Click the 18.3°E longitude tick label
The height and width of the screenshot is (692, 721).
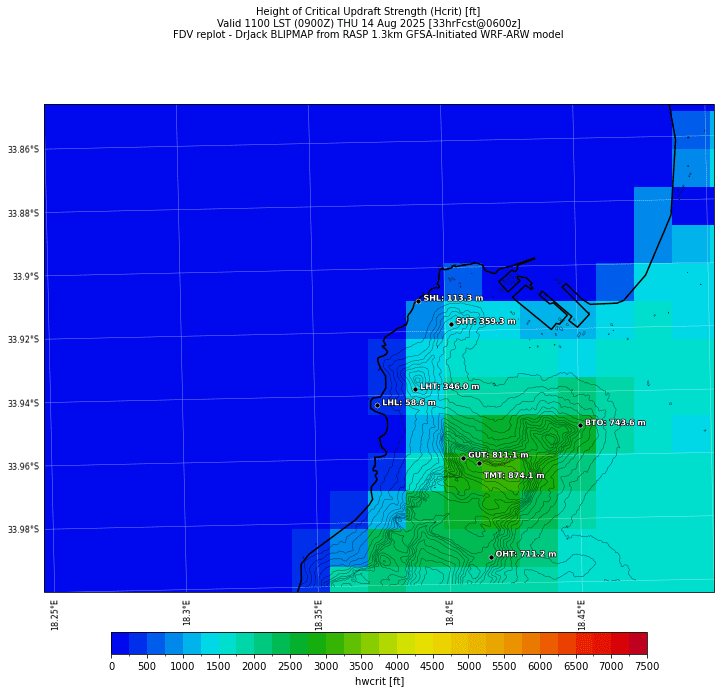click(x=186, y=612)
